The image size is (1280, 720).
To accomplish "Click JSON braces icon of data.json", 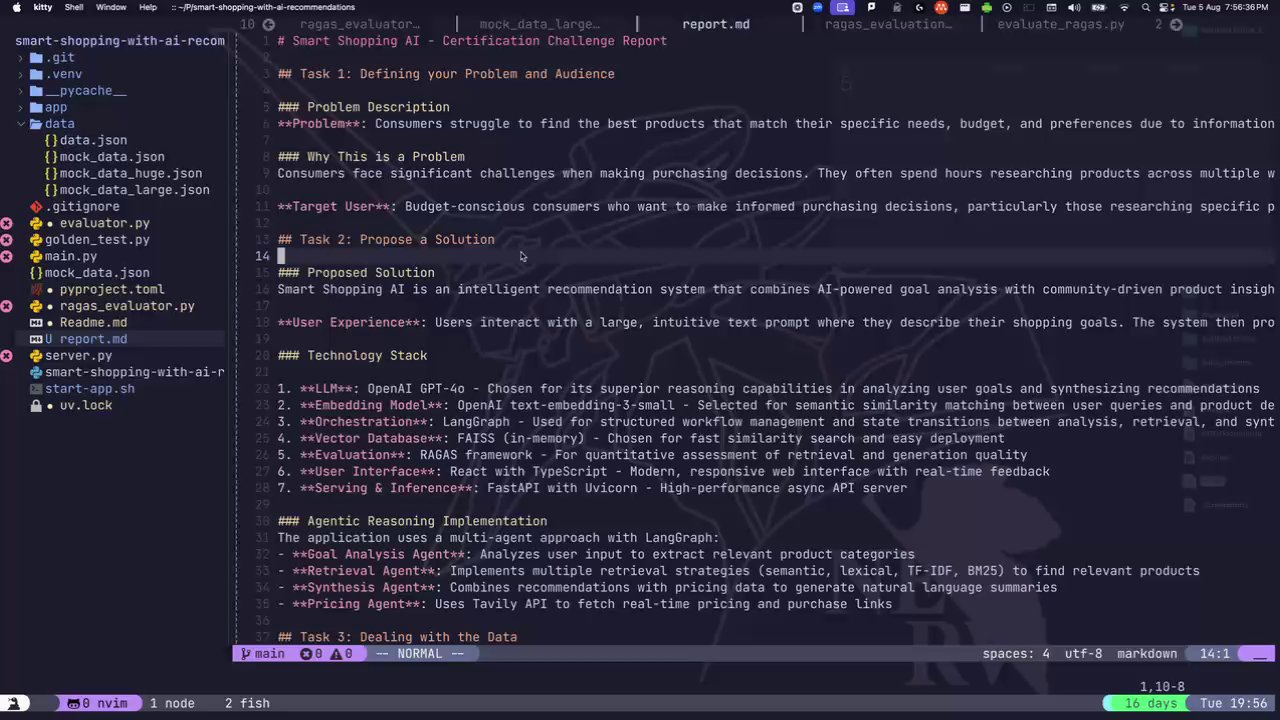I will tap(51, 141).
